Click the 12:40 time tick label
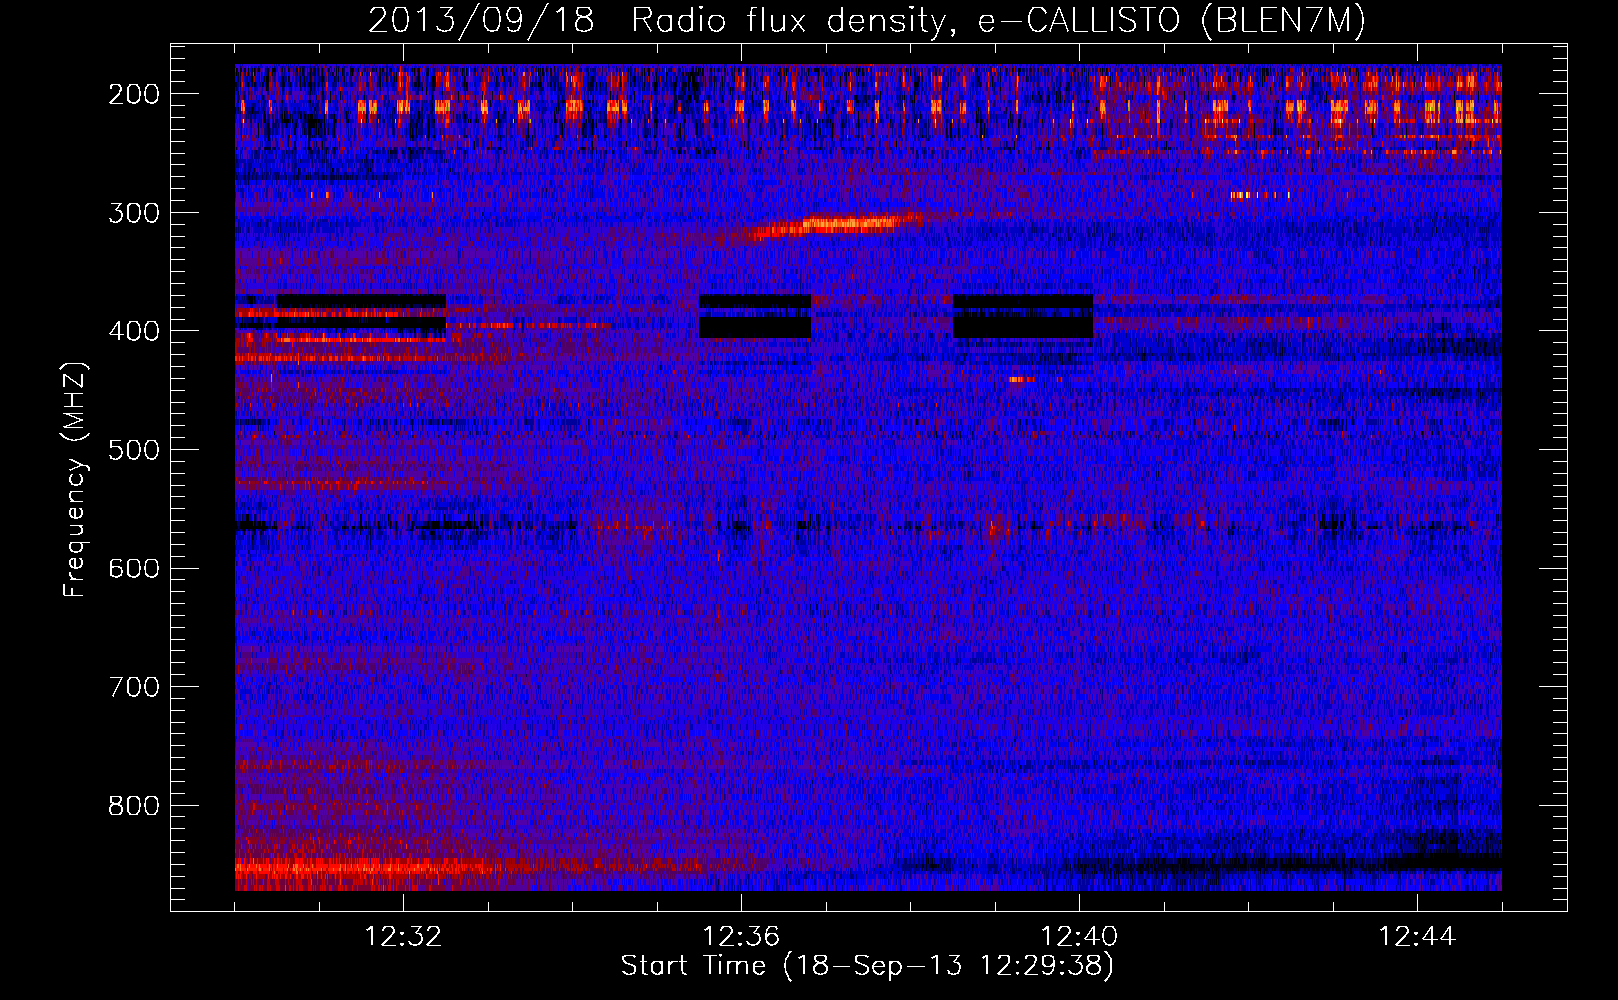Image resolution: width=1618 pixels, height=1000 pixels. tap(1079, 937)
